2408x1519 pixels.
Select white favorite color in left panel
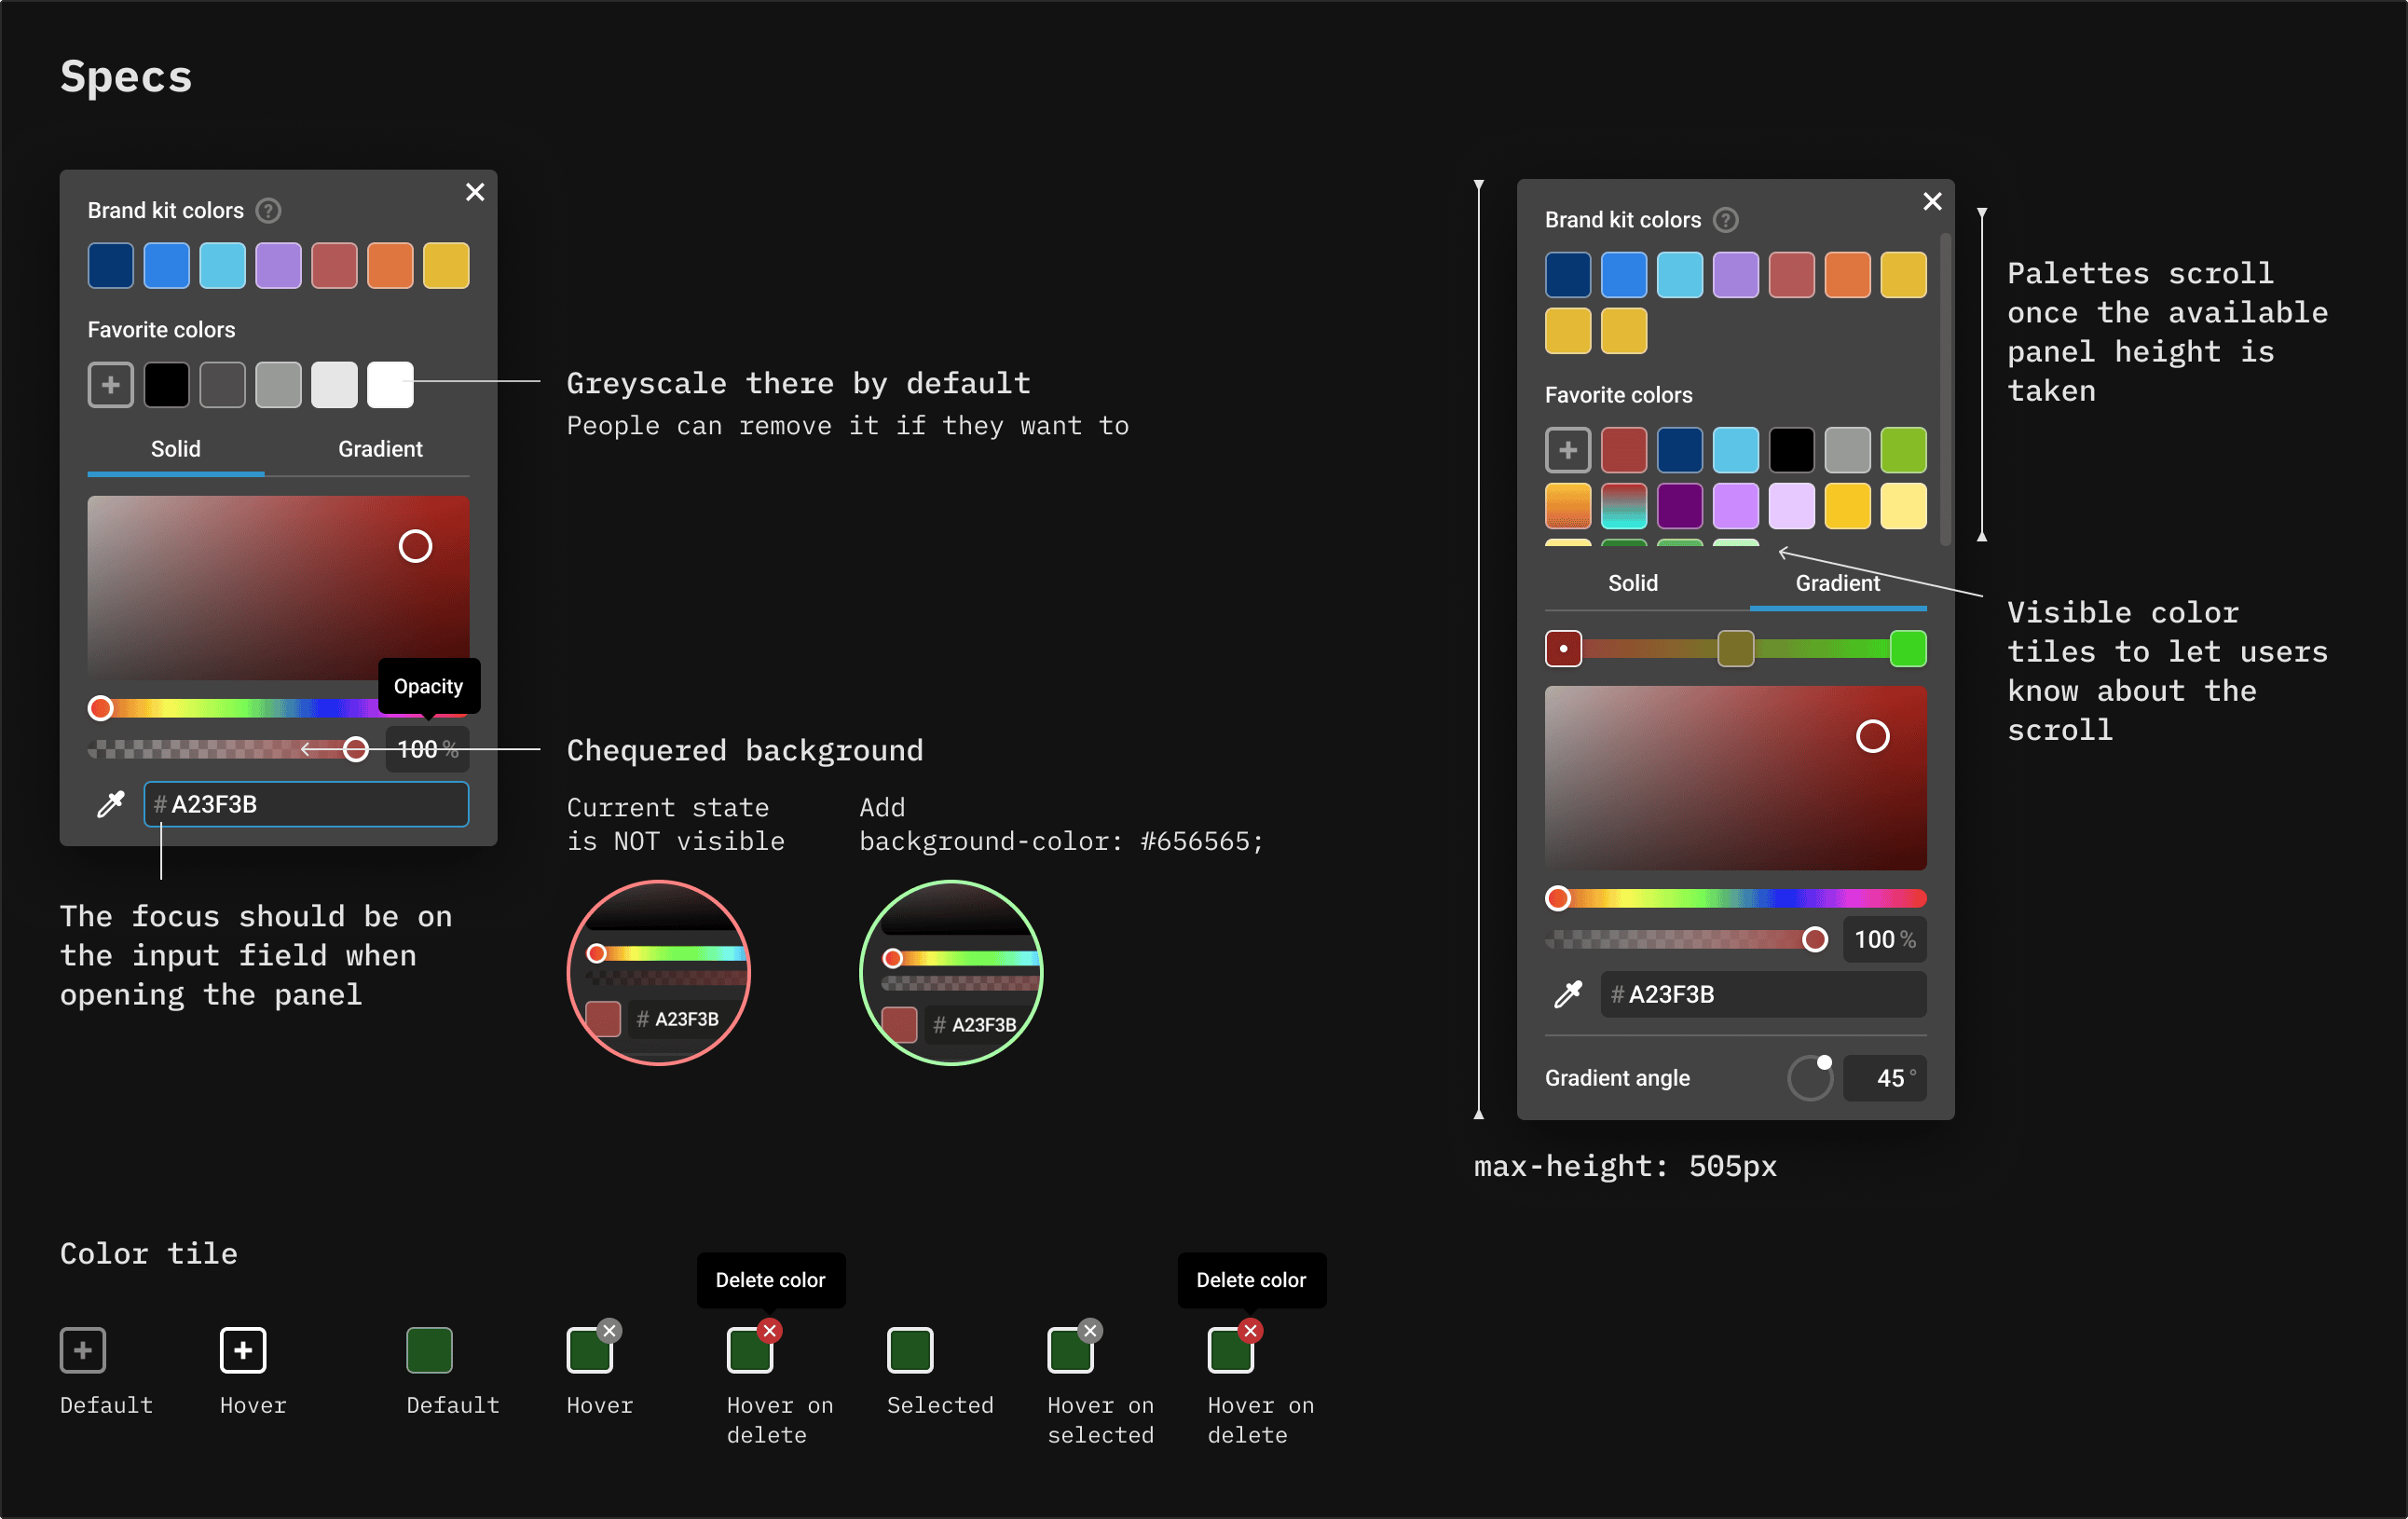390,385
